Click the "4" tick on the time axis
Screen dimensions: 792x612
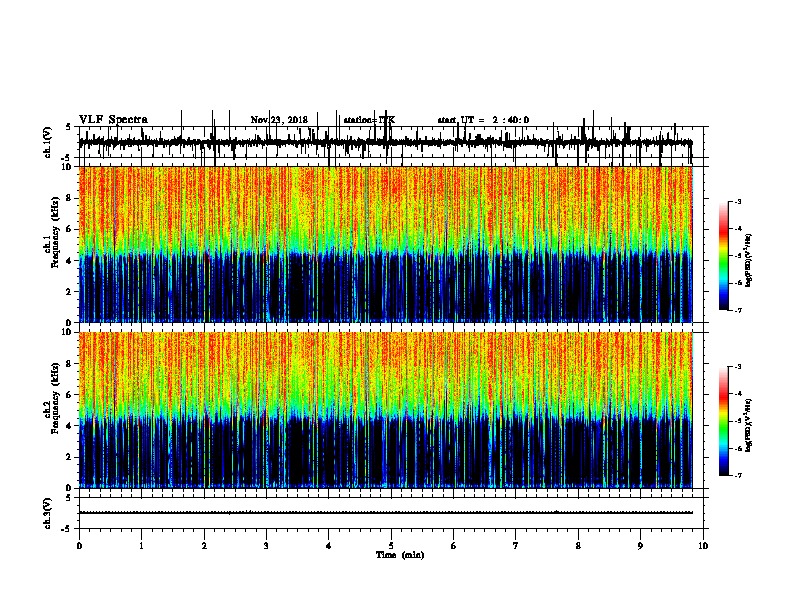[x=329, y=546]
